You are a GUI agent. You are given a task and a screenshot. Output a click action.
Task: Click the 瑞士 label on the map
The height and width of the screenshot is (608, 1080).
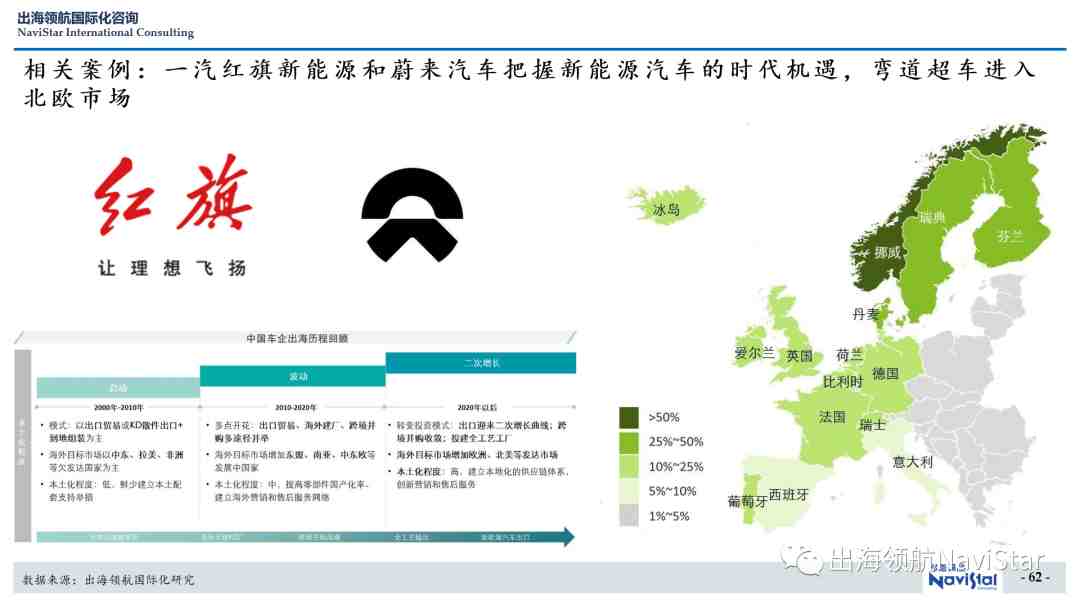(x=872, y=425)
